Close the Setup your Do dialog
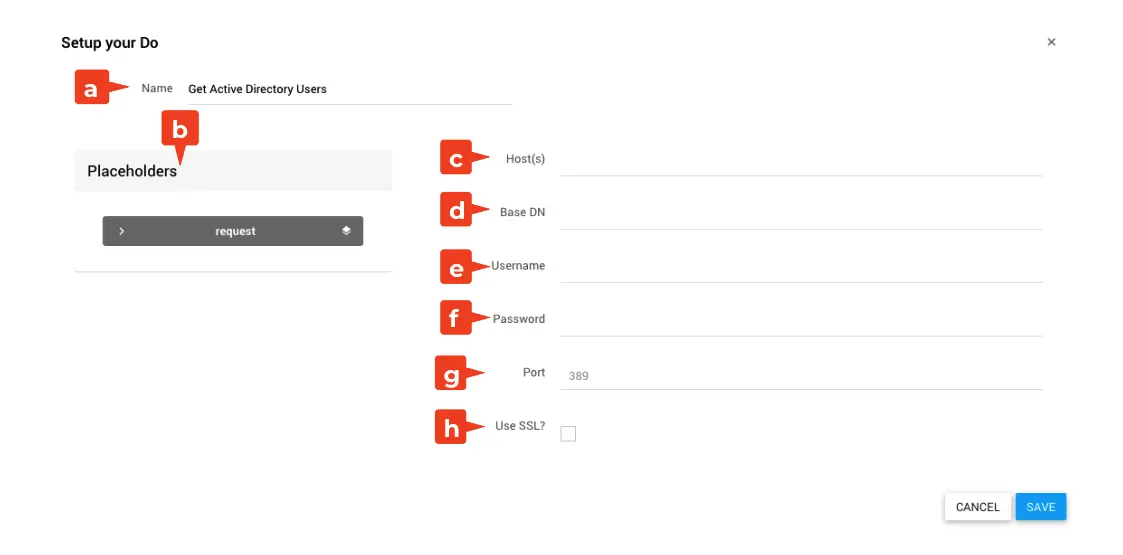 (1051, 42)
